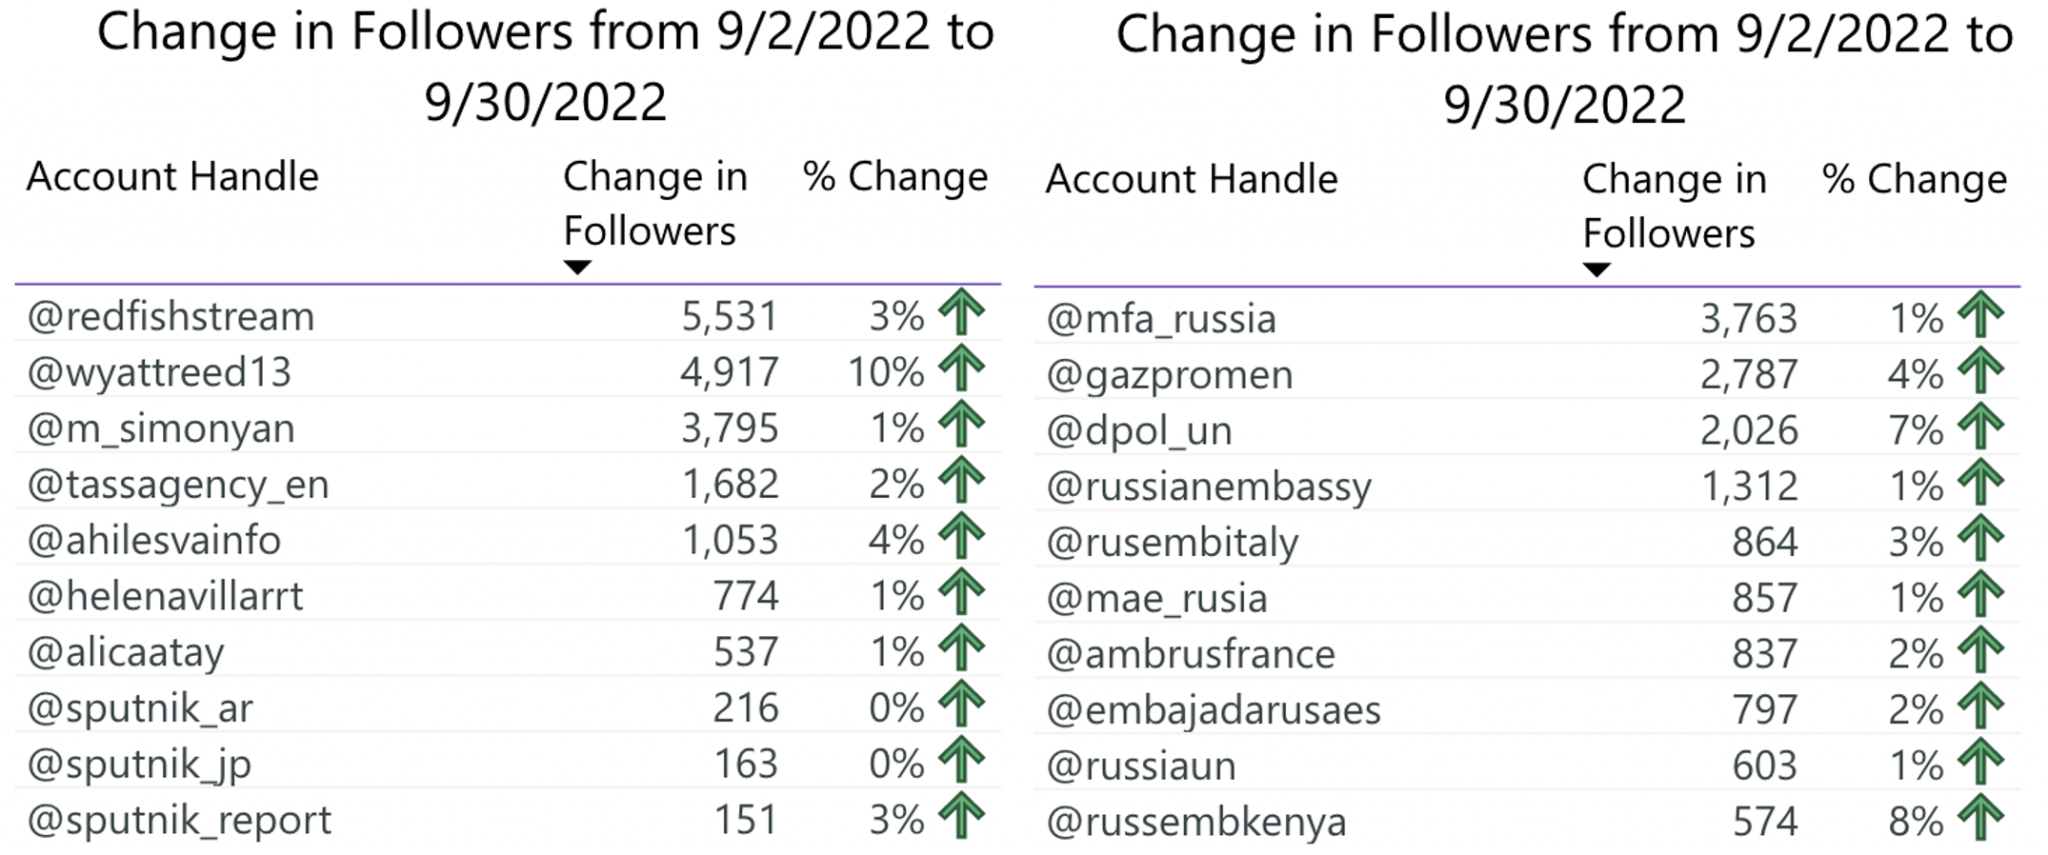Screen dimensions: 2048x855
Task: Click the green up arrow beside @redfishstream
Action: point(962,312)
